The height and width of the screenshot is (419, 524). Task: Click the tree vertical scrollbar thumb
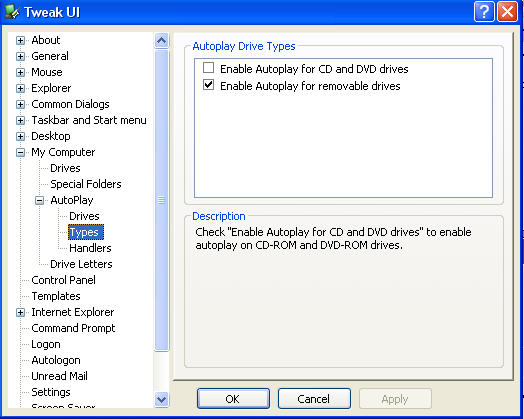162,200
